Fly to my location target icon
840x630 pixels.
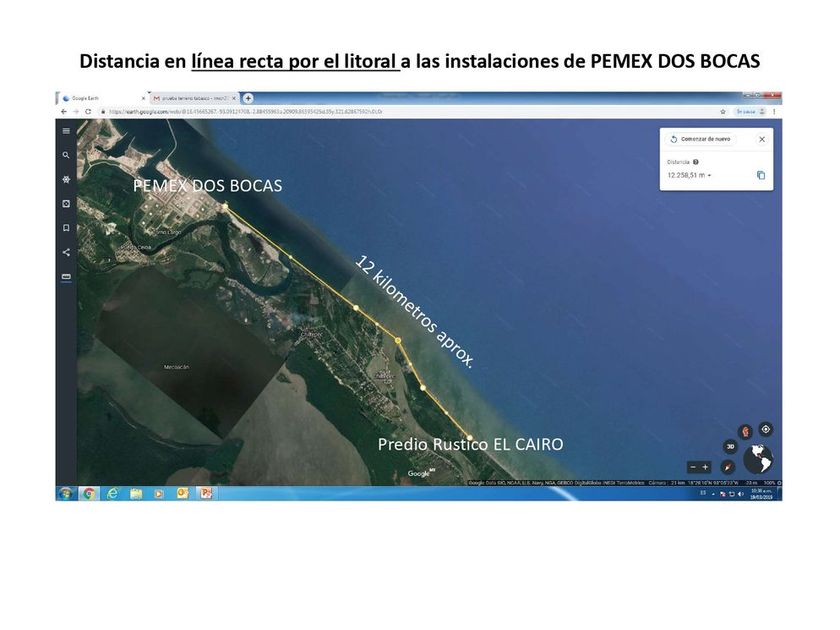[x=766, y=429]
